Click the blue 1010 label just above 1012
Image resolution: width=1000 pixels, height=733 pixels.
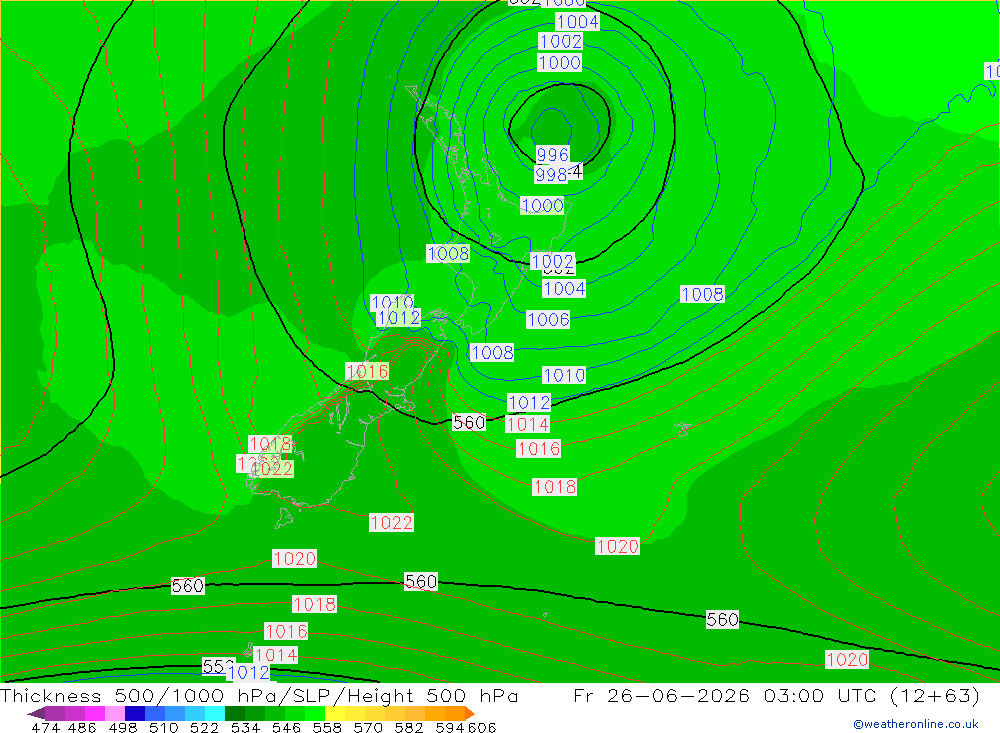coord(392,302)
